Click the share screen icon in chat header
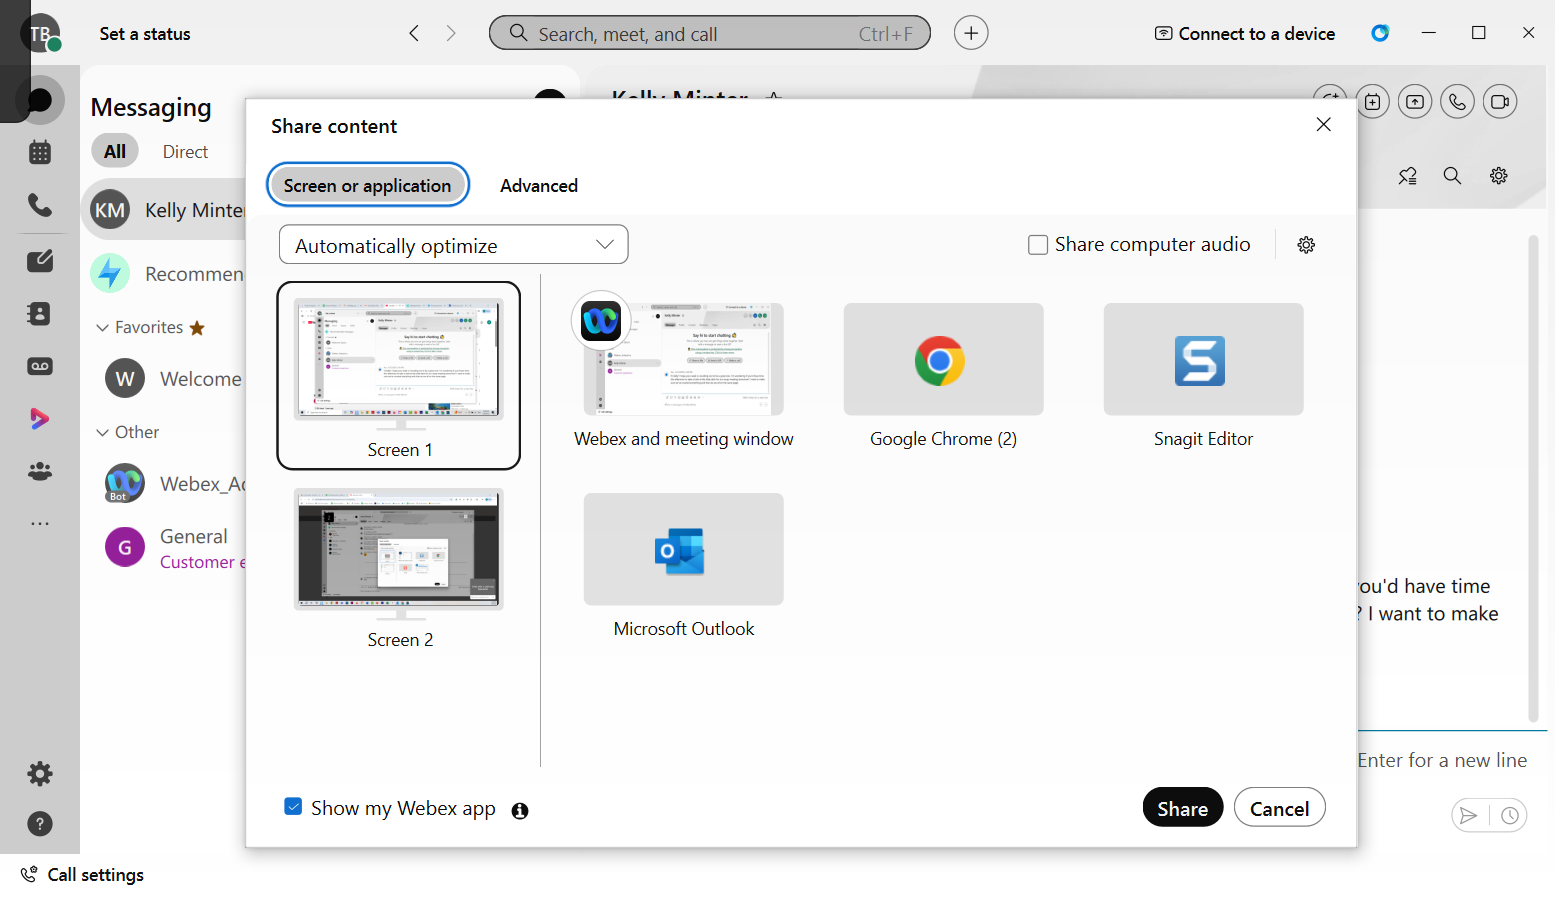1555x900 pixels. pos(1415,101)
